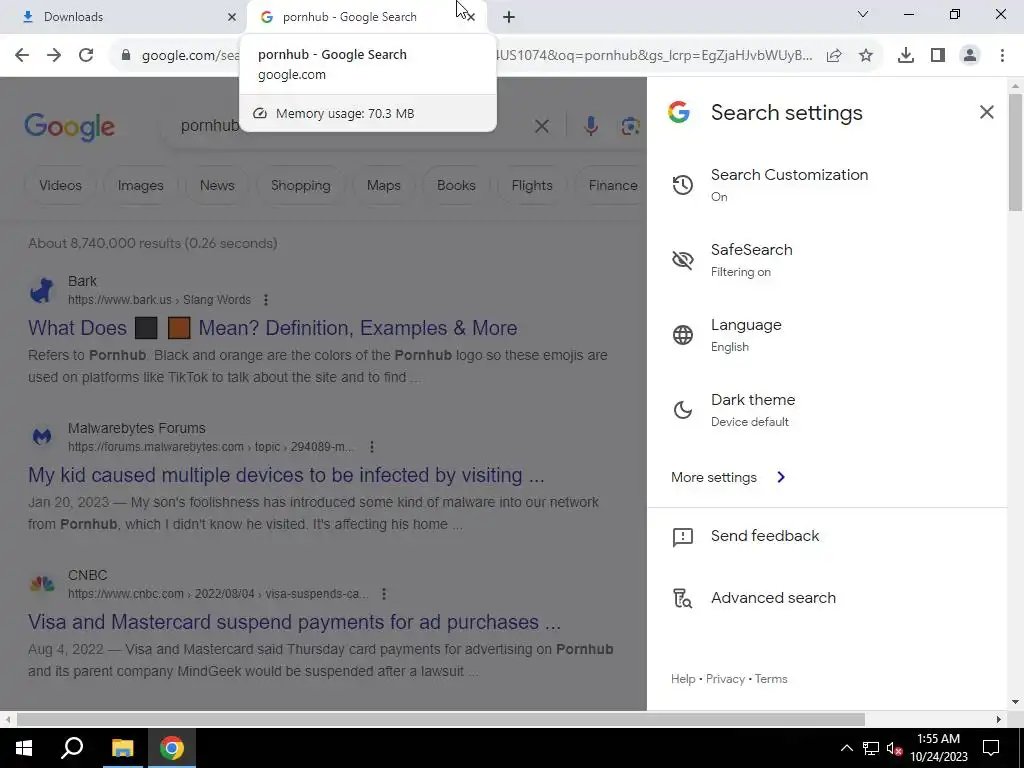The height and width of the screenshot is (768, 1024).
Task: Click the CNBC favicon
Action: pyautogui.click(x=42, y=584)
